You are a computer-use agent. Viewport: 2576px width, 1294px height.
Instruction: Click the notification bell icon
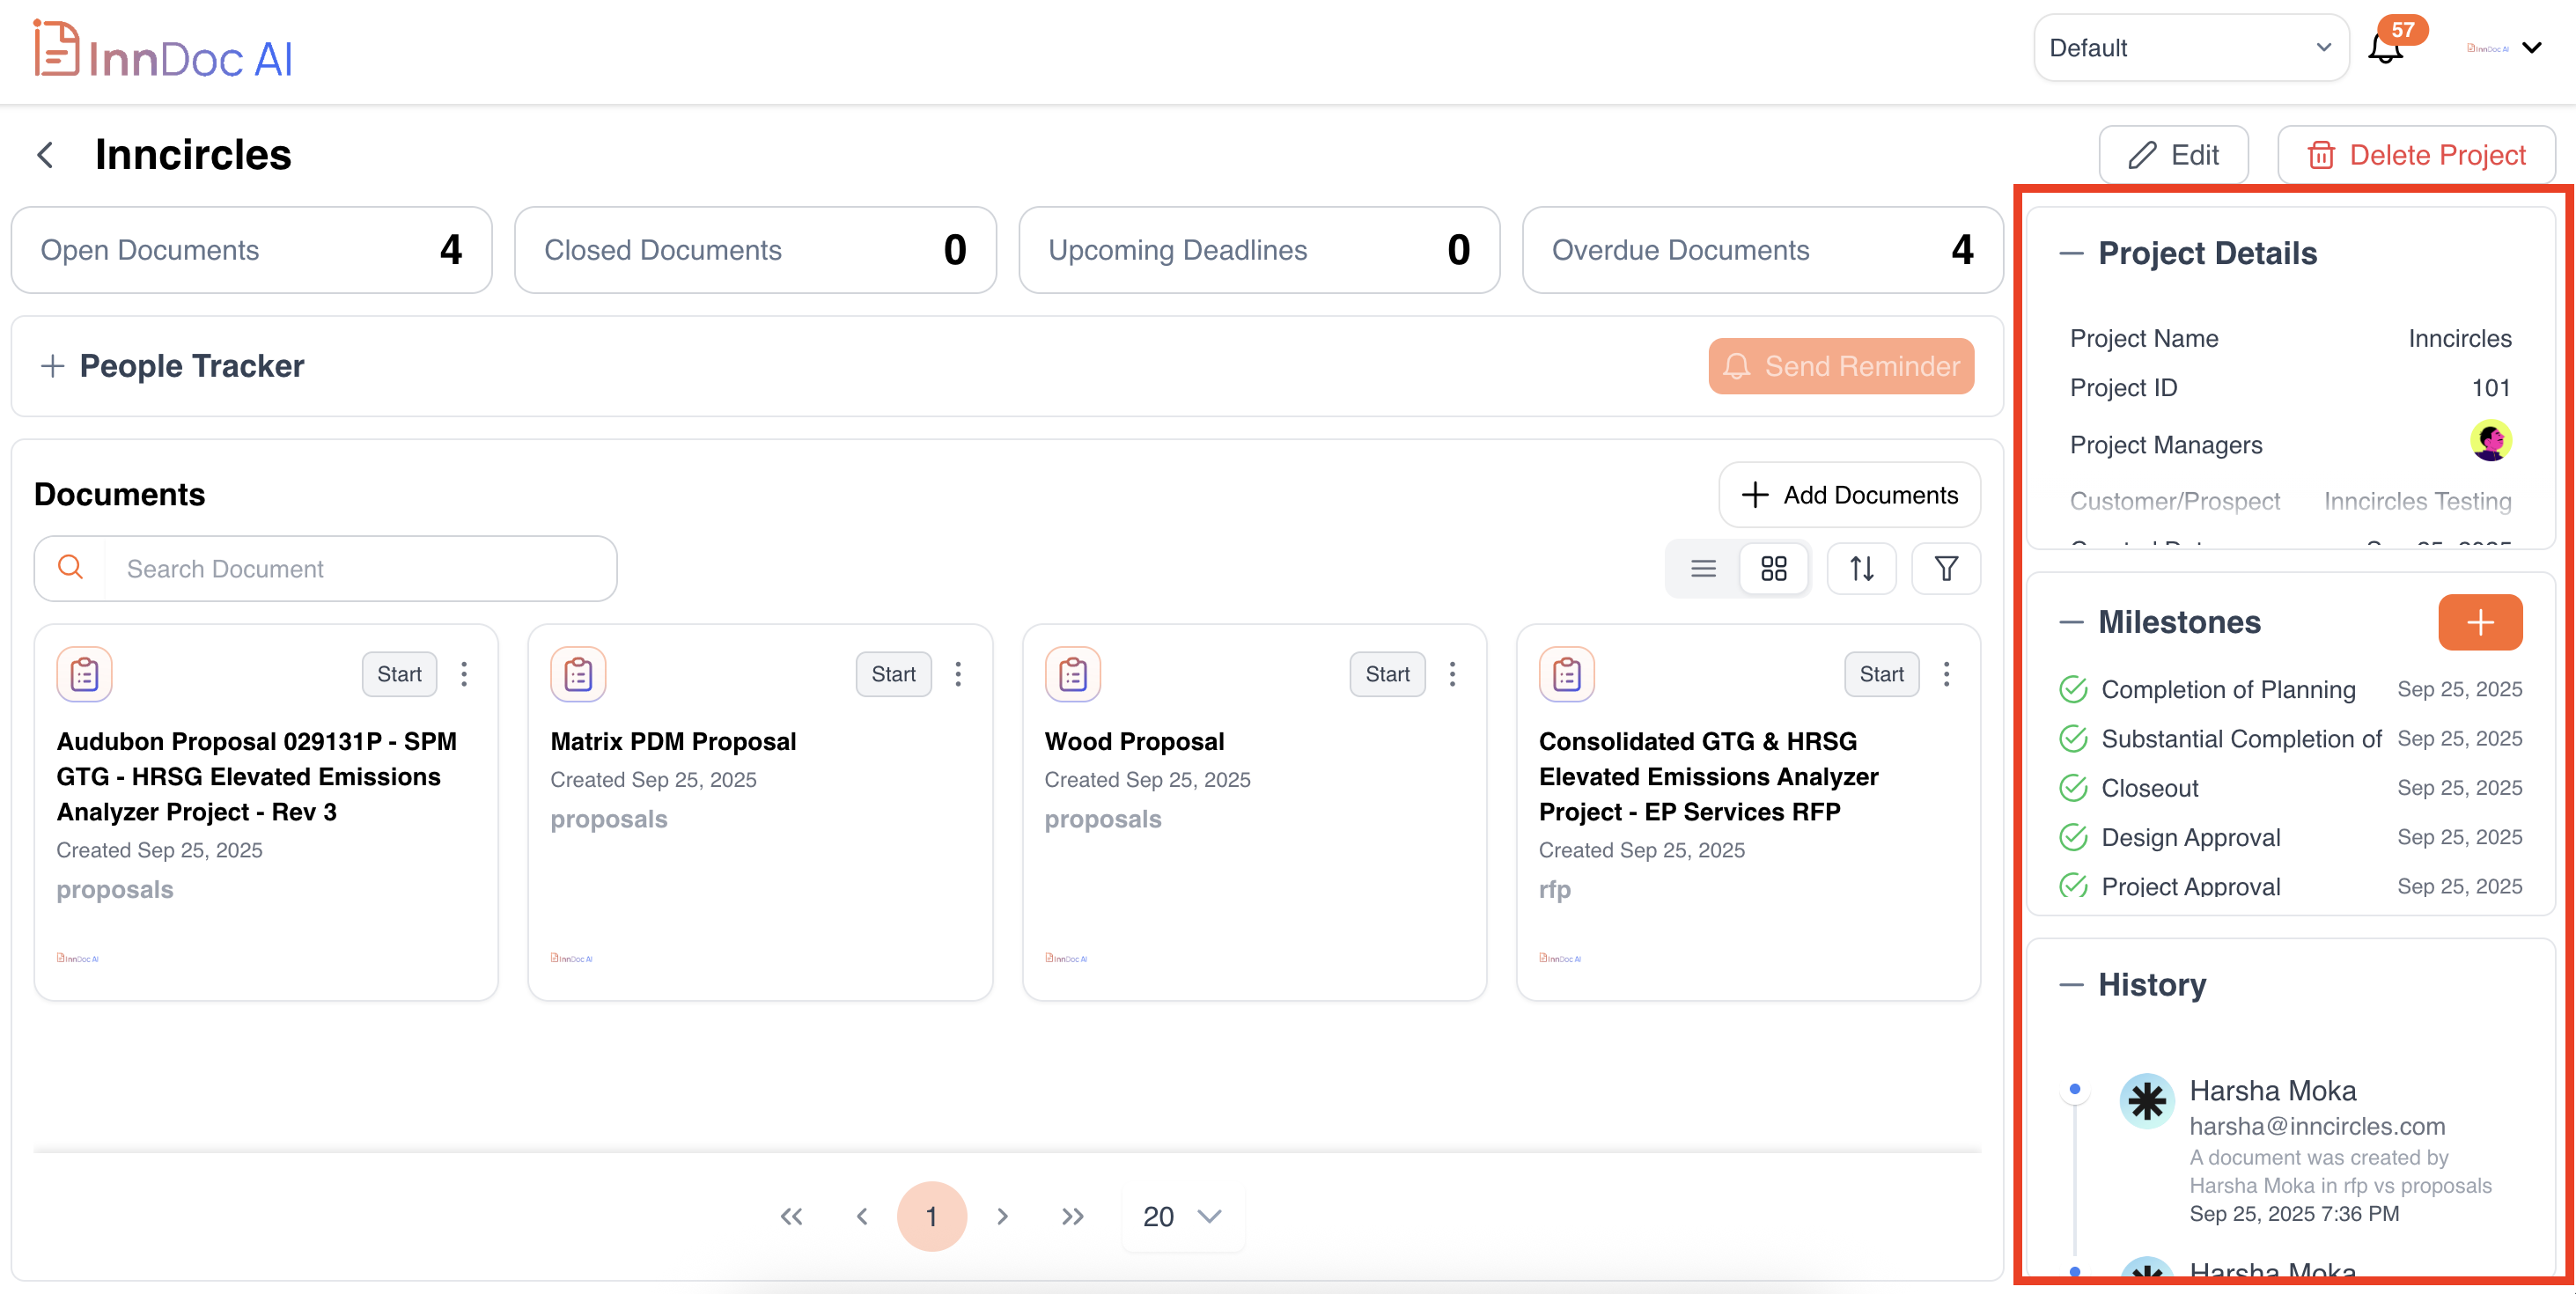click(x=2385, y=48)
